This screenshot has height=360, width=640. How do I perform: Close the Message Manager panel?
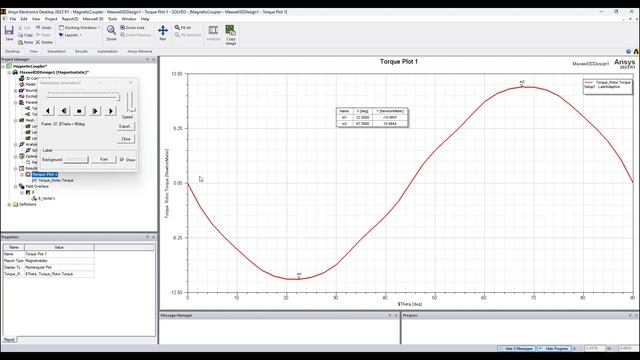click(396, 316)
